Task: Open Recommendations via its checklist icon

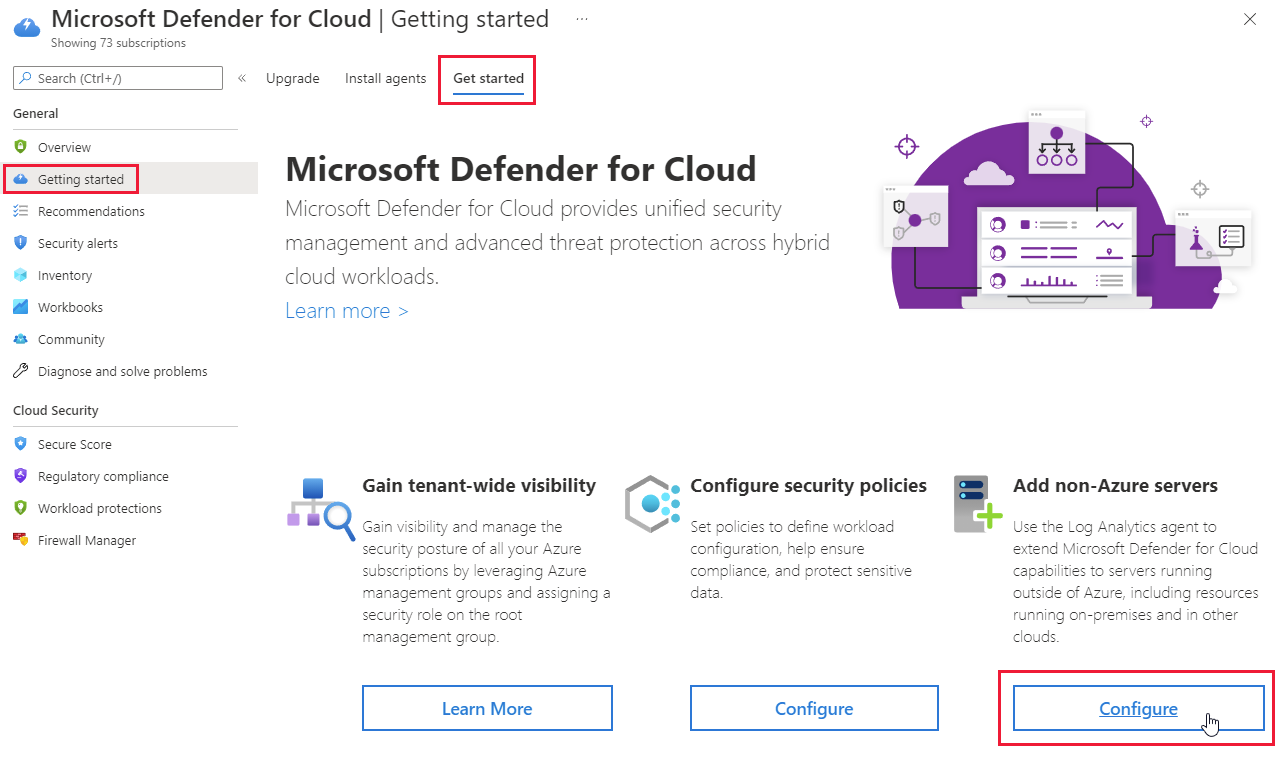Action: [x=20, y=211]
